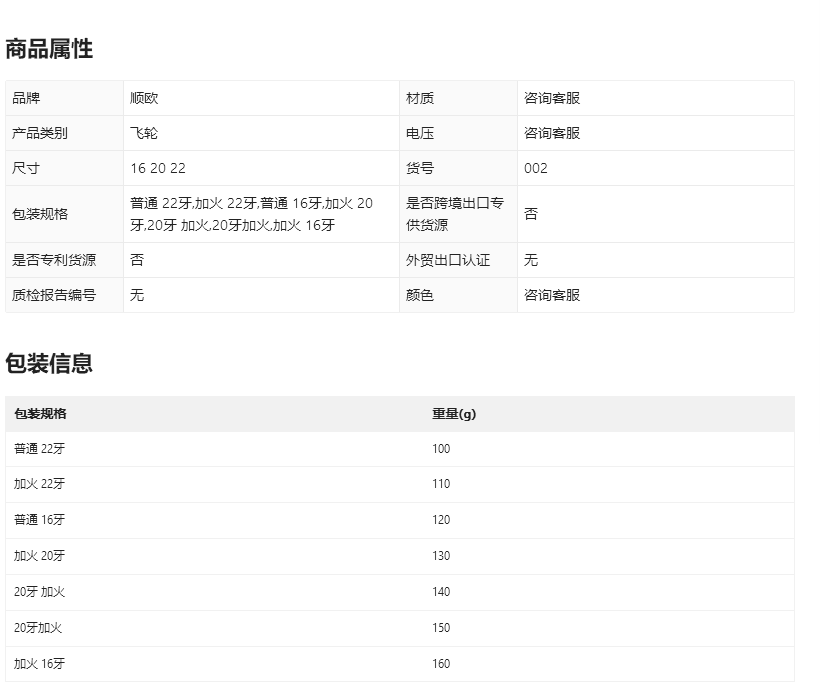820x683 pixels.
Task: Click the 重量(g) column header
Action: [x=454, y=414]
